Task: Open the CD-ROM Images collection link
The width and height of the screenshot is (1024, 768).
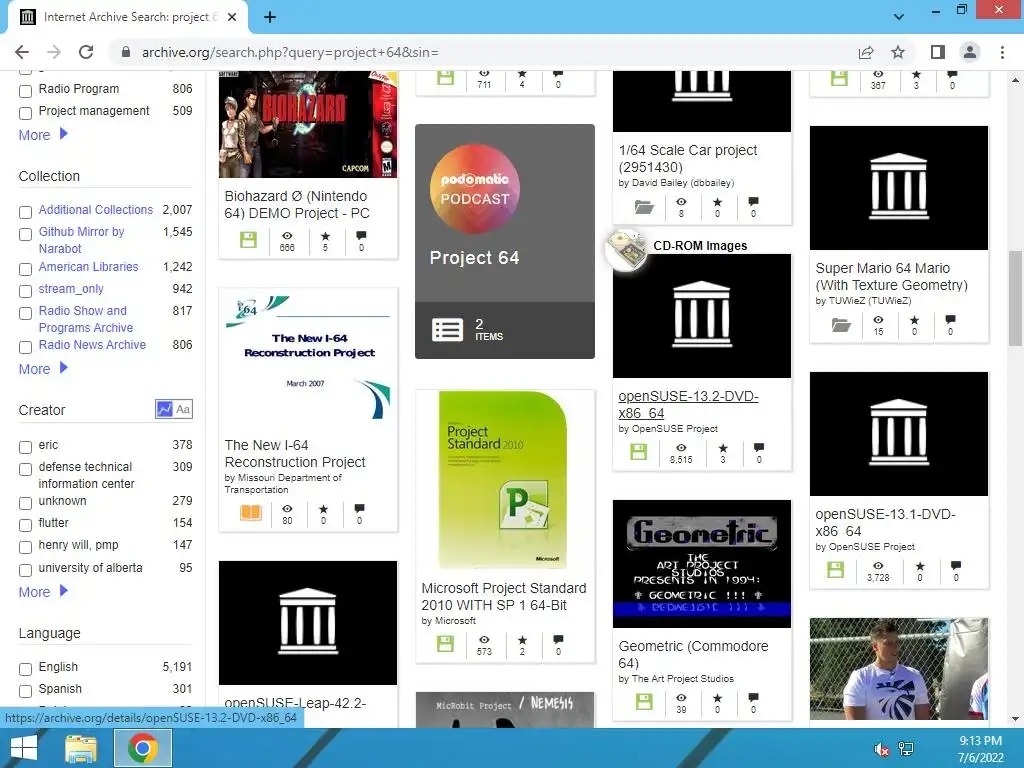Action: pyautogui.click(x=700, y=246)
